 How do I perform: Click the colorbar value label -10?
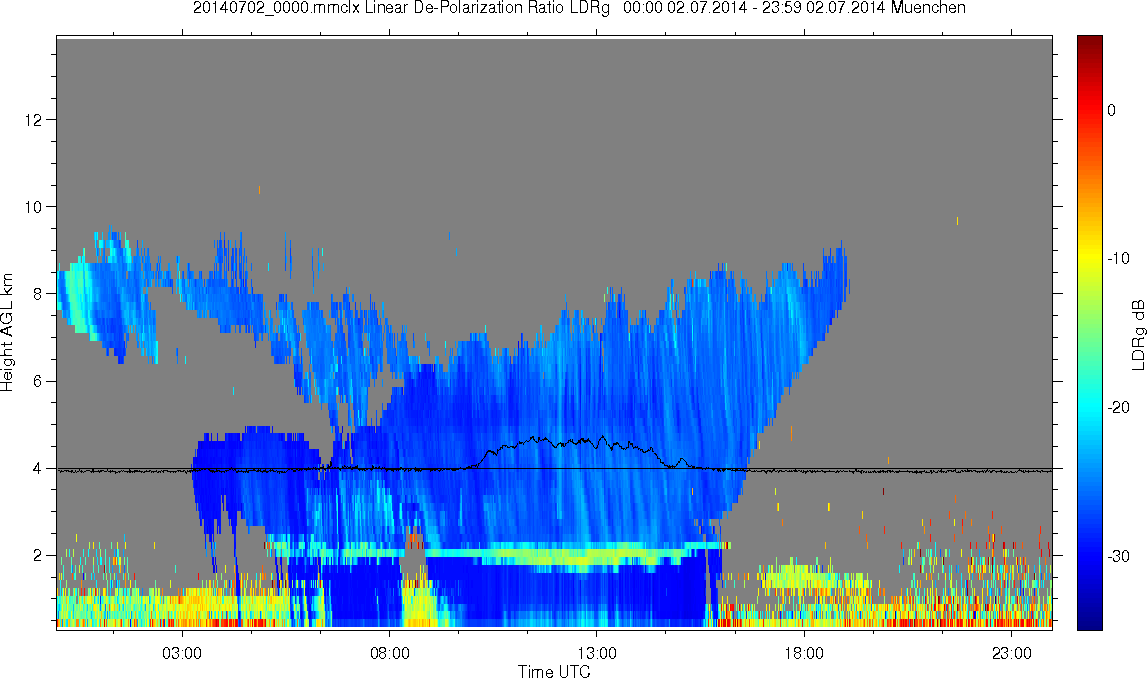coord(1118,258)
